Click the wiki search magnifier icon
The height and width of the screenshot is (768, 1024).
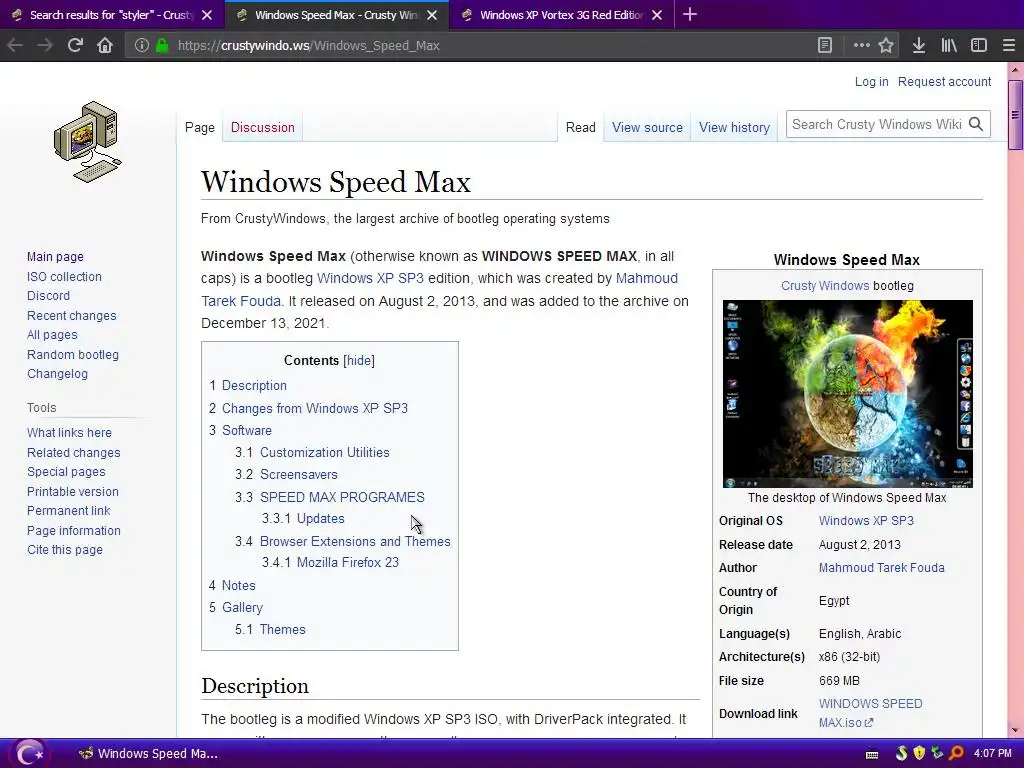tap(976, 124)
